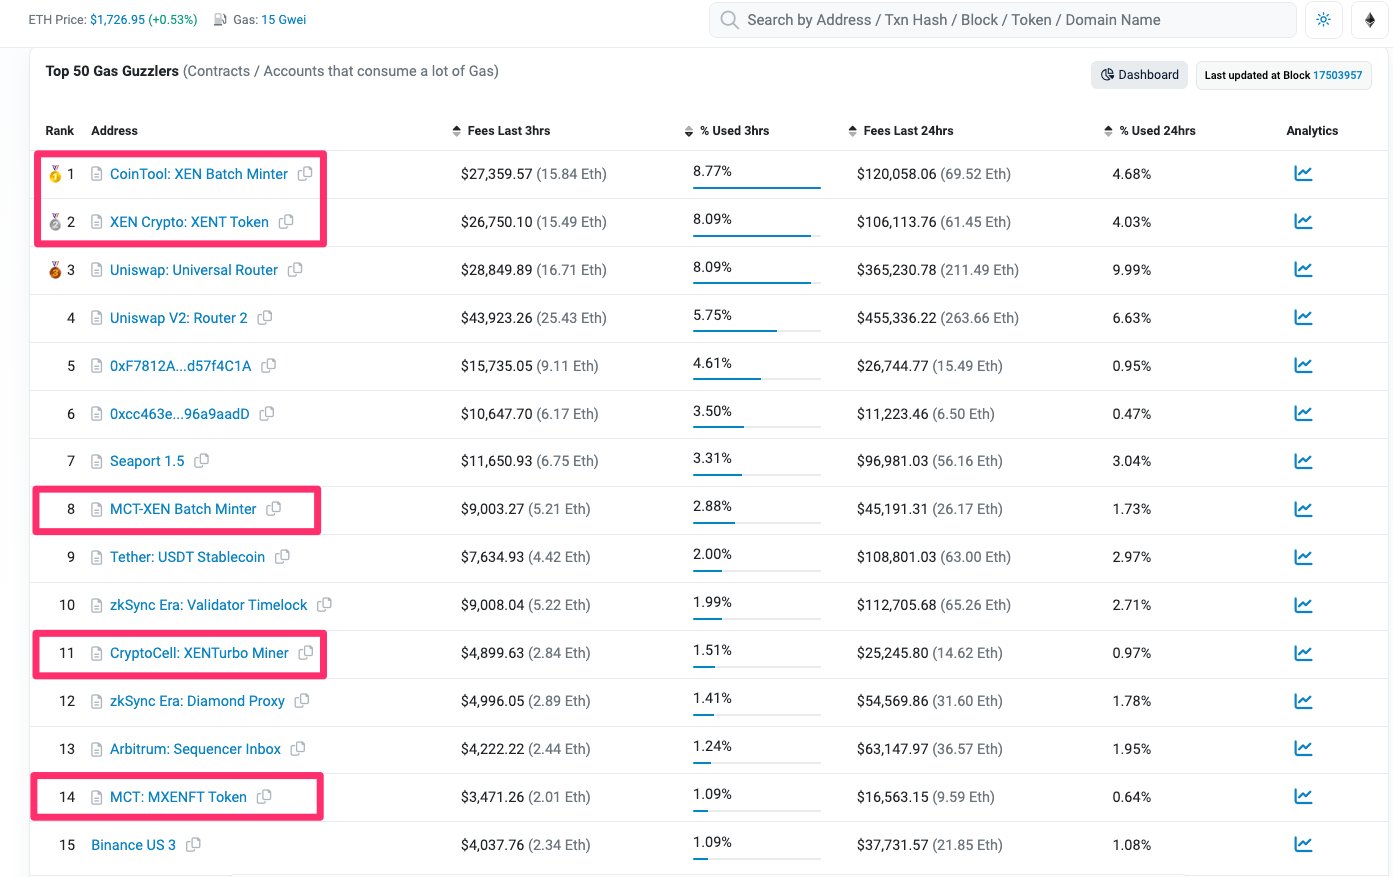
Task: Open analytics chart for Binance US 3
Action: [1303, 845]
